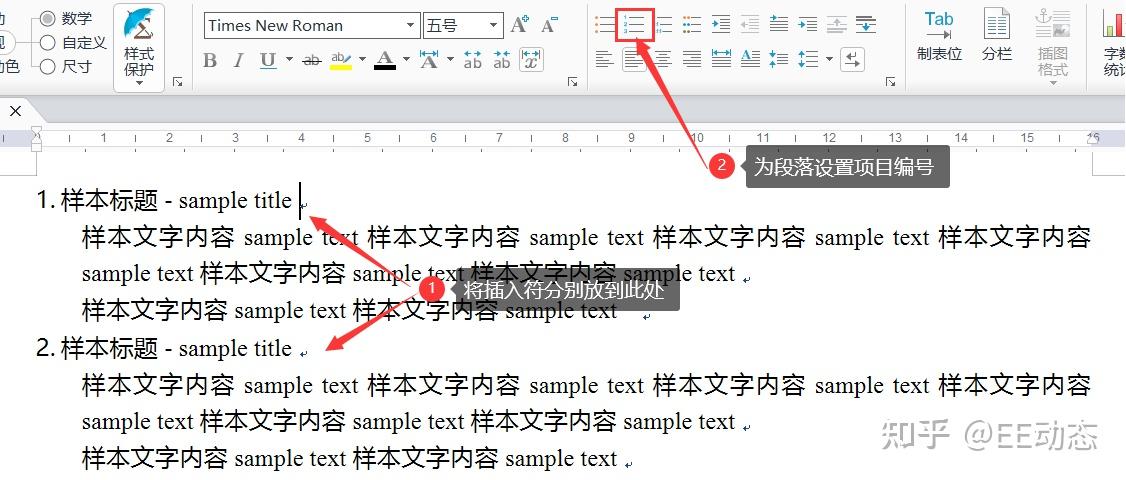Open the 五号 font size dropdown
This screenshot has width=1126, height=480.
pyautogui.click(x=493, y=26)
